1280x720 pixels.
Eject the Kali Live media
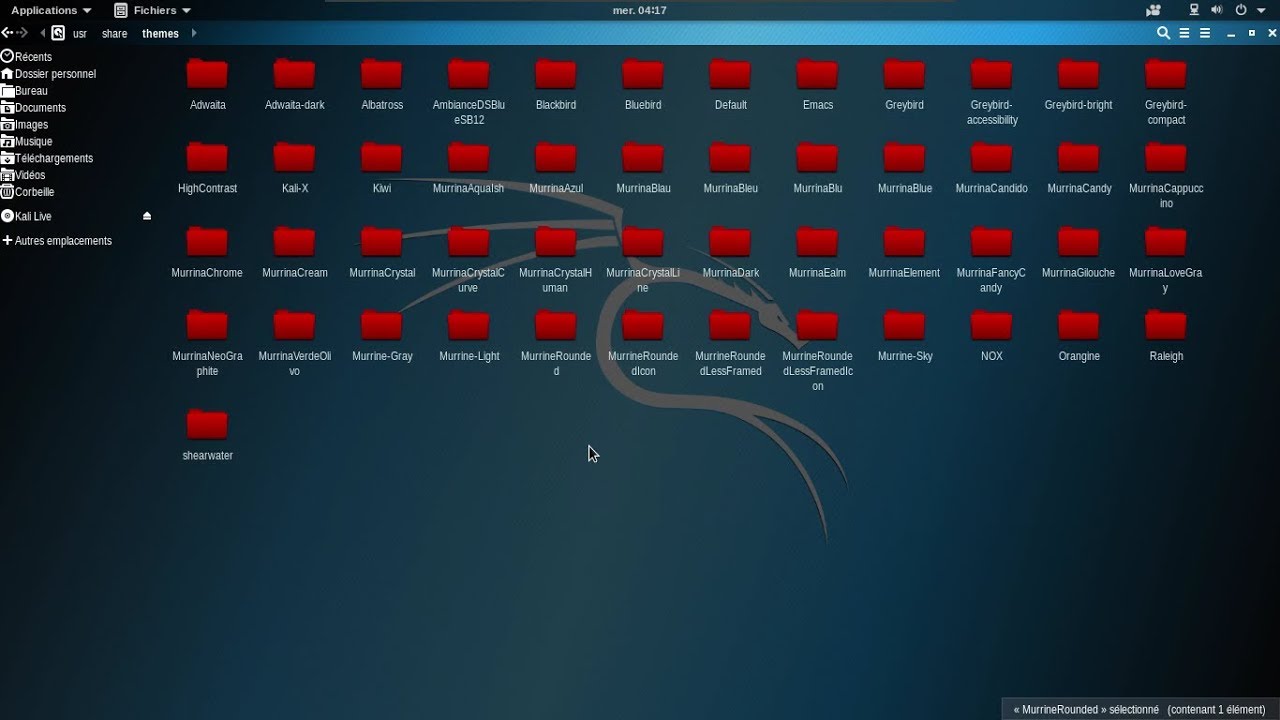[146, 215]
